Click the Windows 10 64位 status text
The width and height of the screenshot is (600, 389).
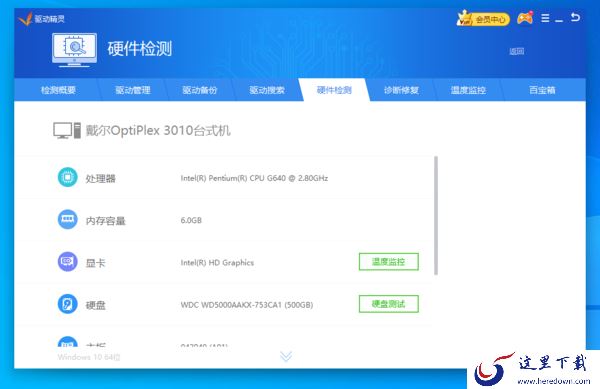point(89,357)
